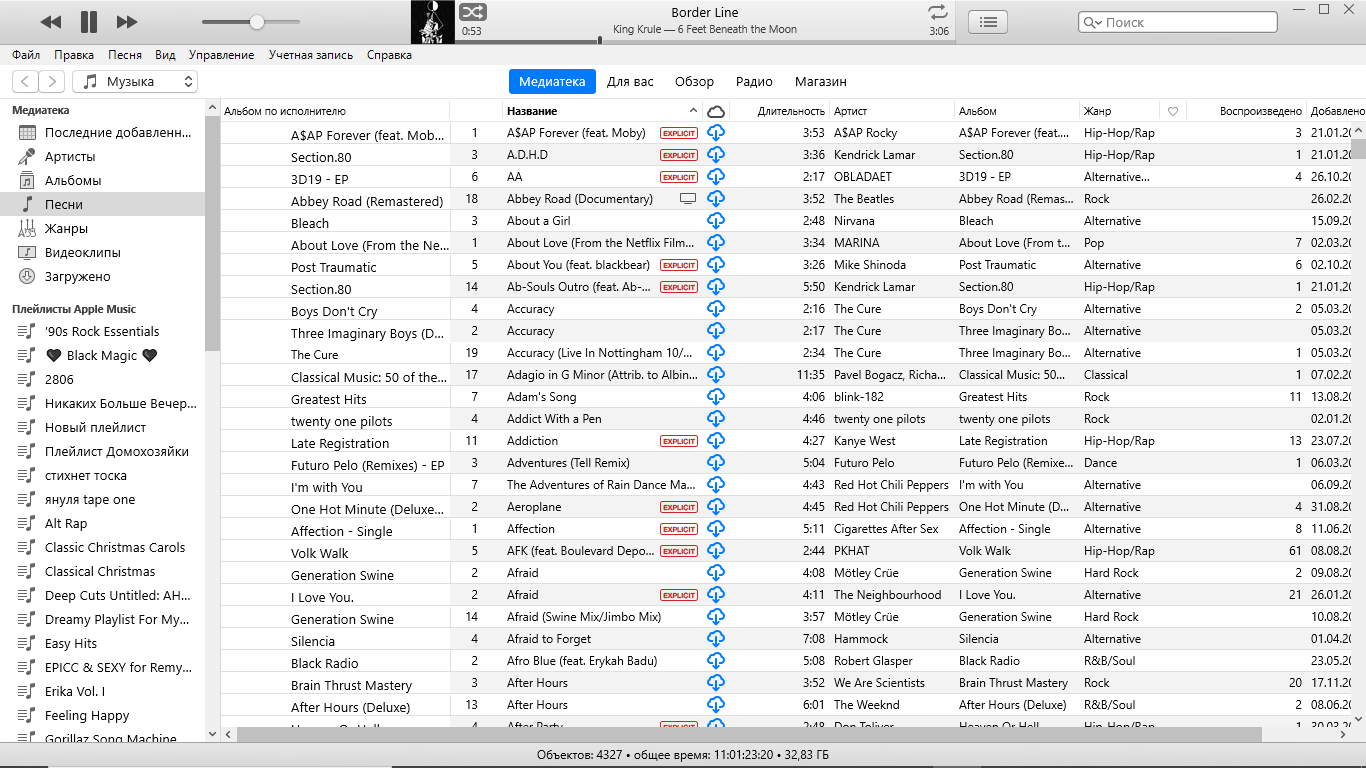Click the heart Love column header
Viewport: 1366px width, 768px height.
(x=1173, y=111)
